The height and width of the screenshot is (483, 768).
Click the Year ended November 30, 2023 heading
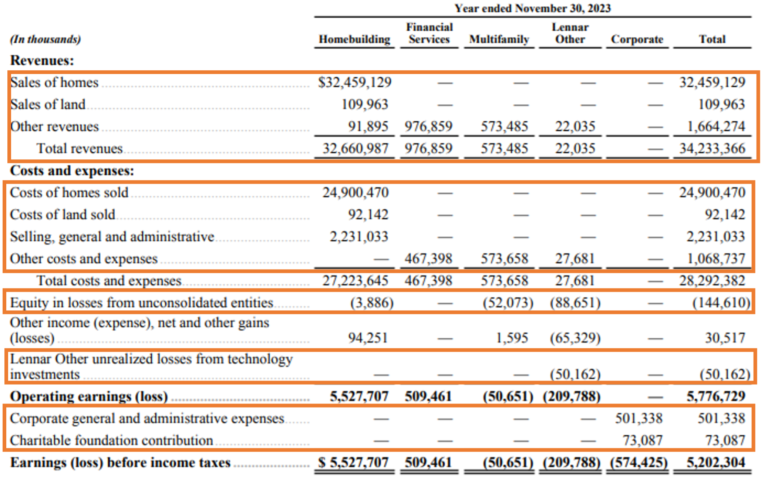click(x=531, y=8)
